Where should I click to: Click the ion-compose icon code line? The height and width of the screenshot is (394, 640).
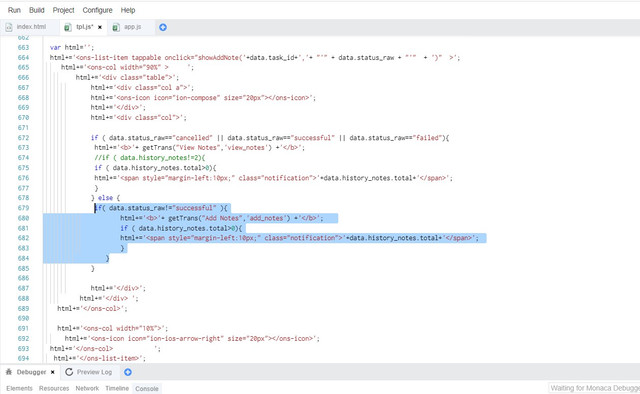point(203,98)
